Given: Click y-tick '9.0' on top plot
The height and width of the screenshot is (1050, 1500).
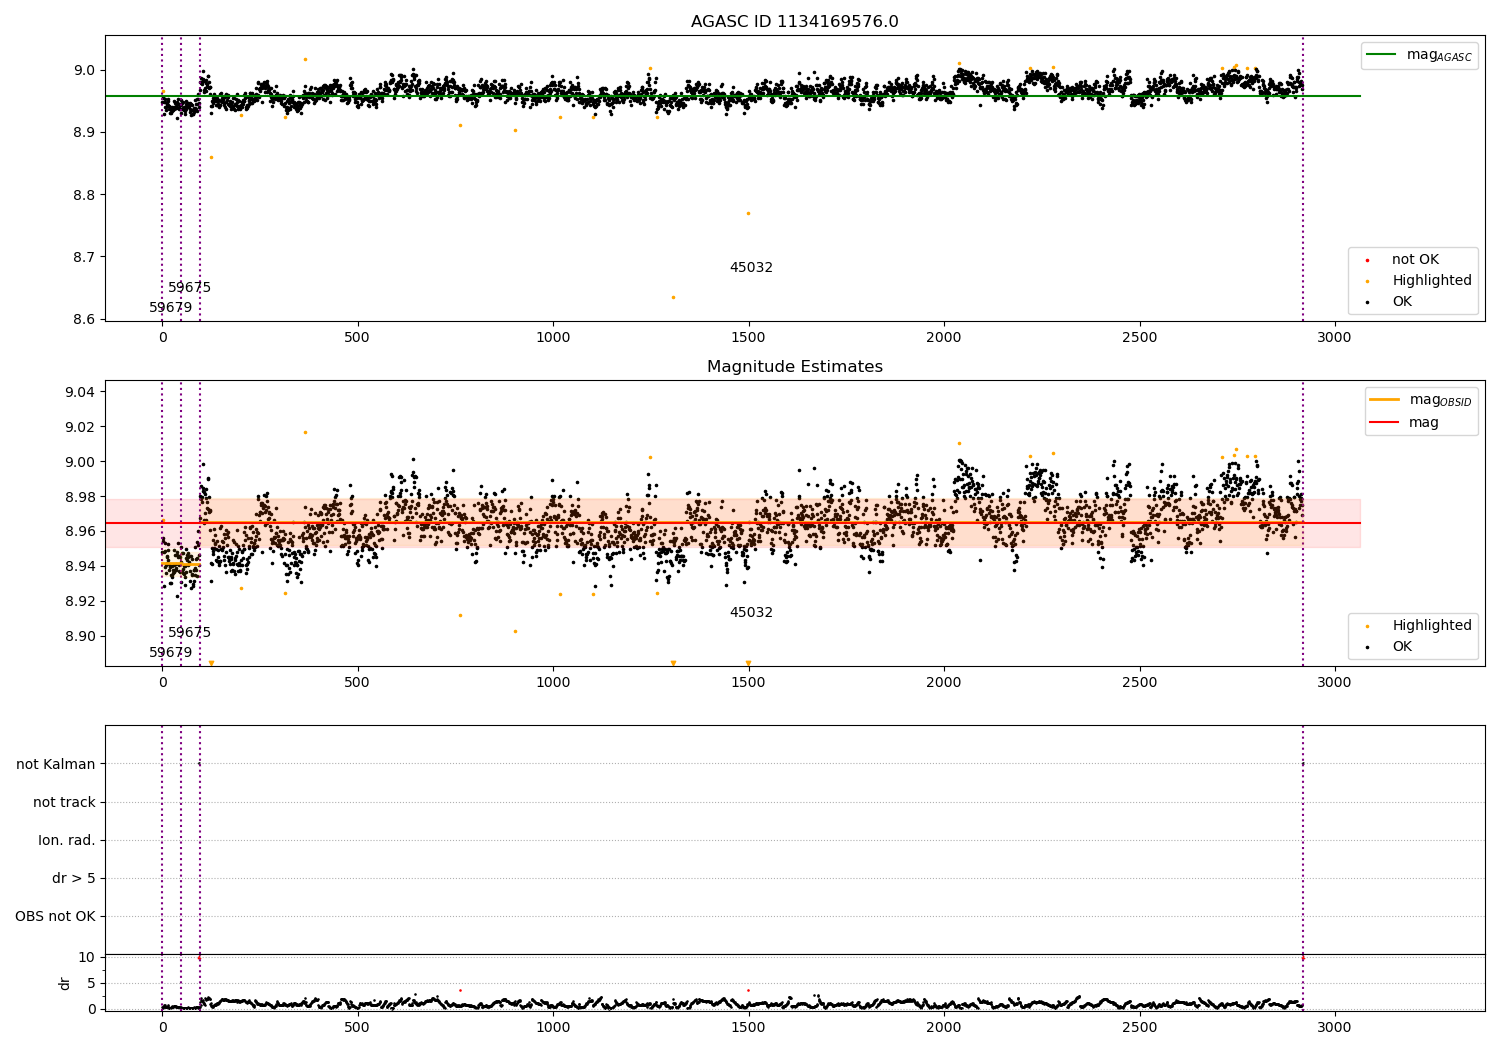Looking at the screenshot, I should pyautogui.click(x=85, y=70).
